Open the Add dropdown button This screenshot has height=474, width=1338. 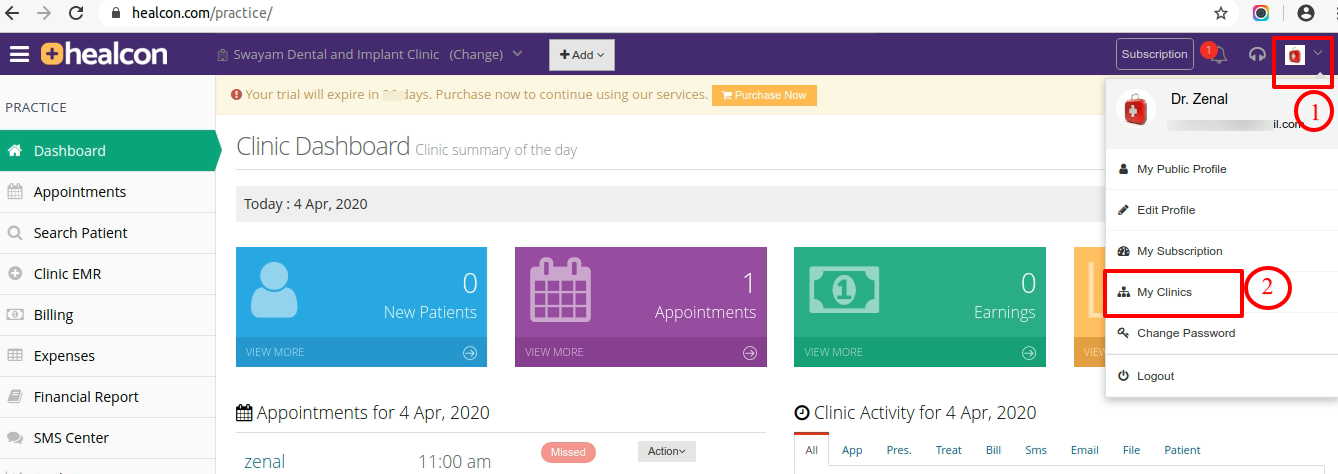click(x=582, y=55)
